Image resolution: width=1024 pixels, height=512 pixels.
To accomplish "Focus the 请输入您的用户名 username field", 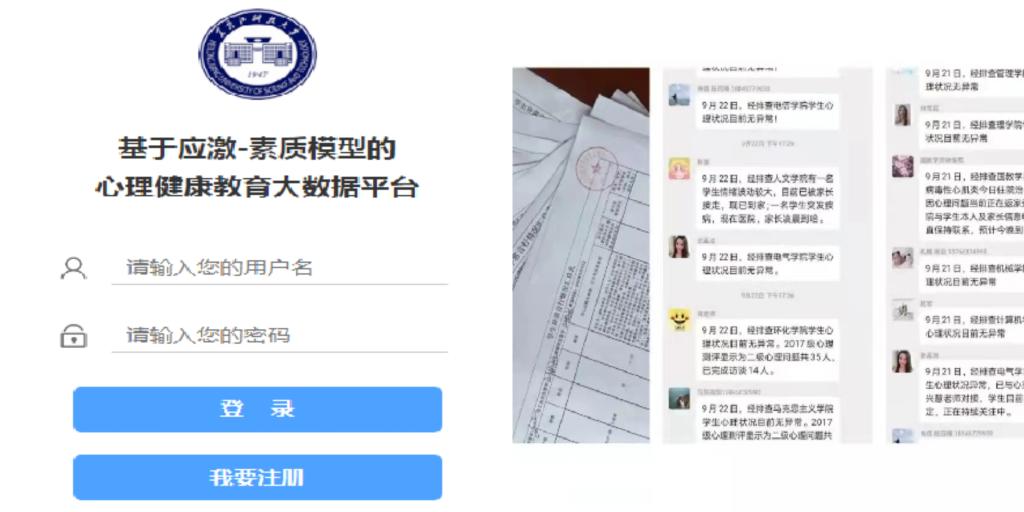I will coord(280,268).
